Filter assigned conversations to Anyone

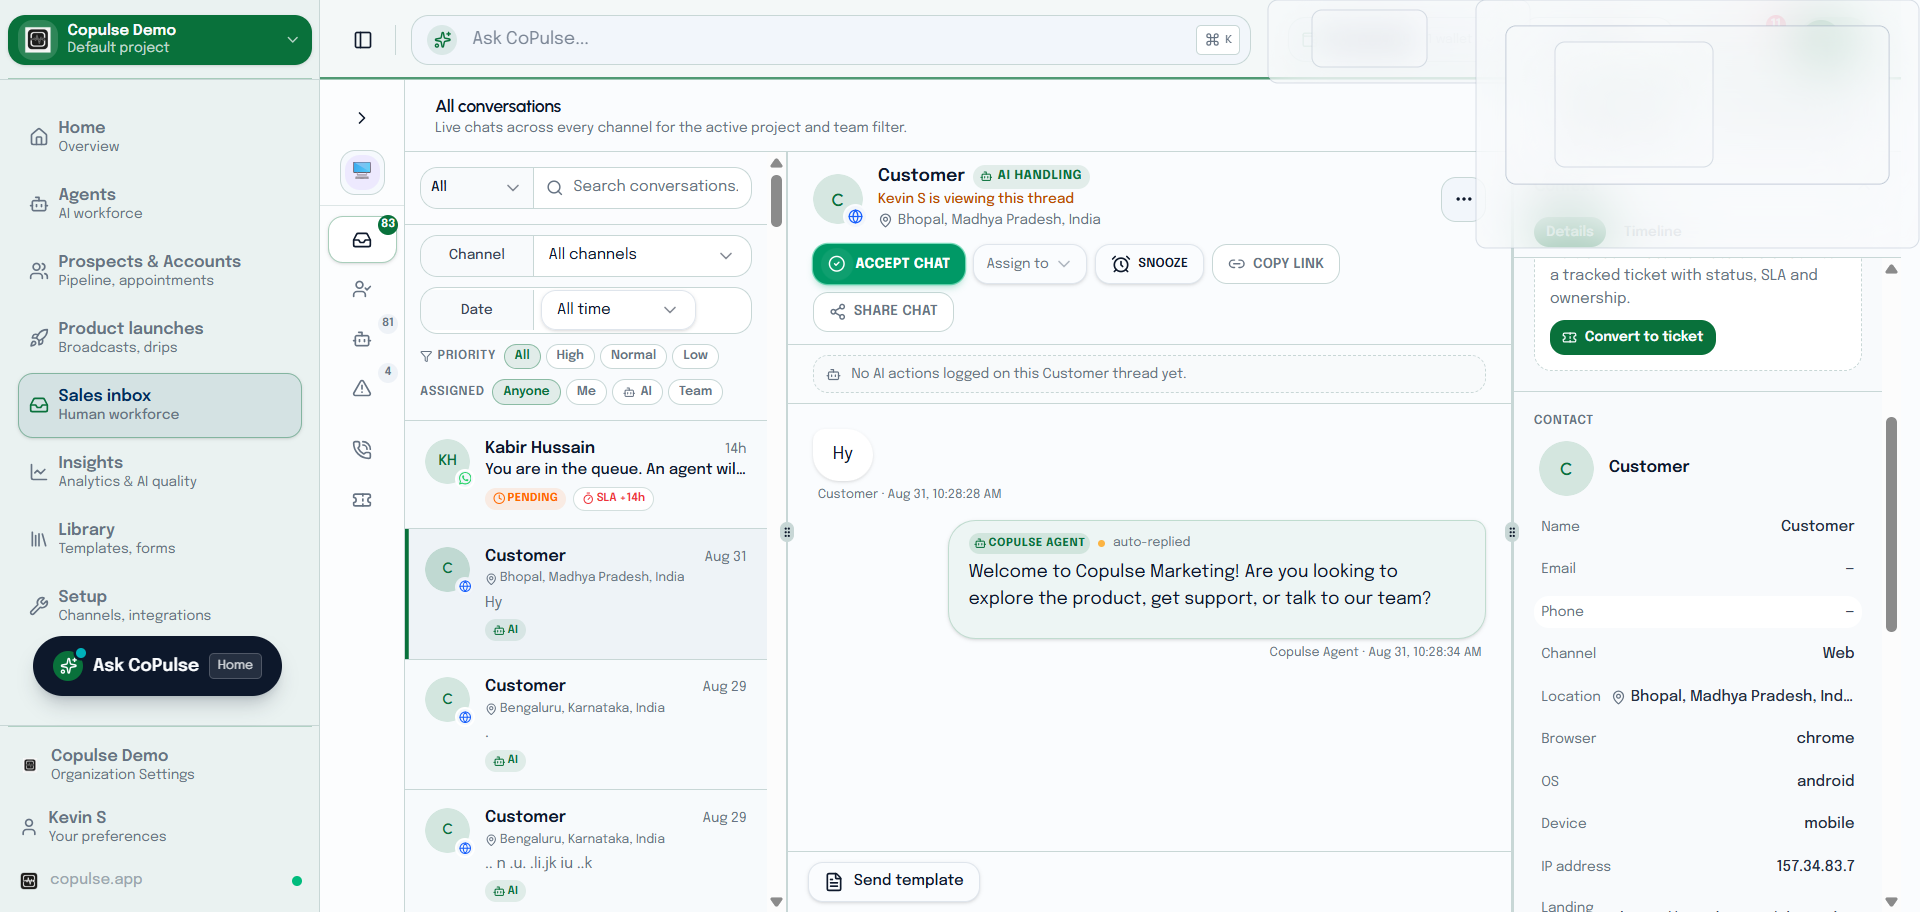526,392
